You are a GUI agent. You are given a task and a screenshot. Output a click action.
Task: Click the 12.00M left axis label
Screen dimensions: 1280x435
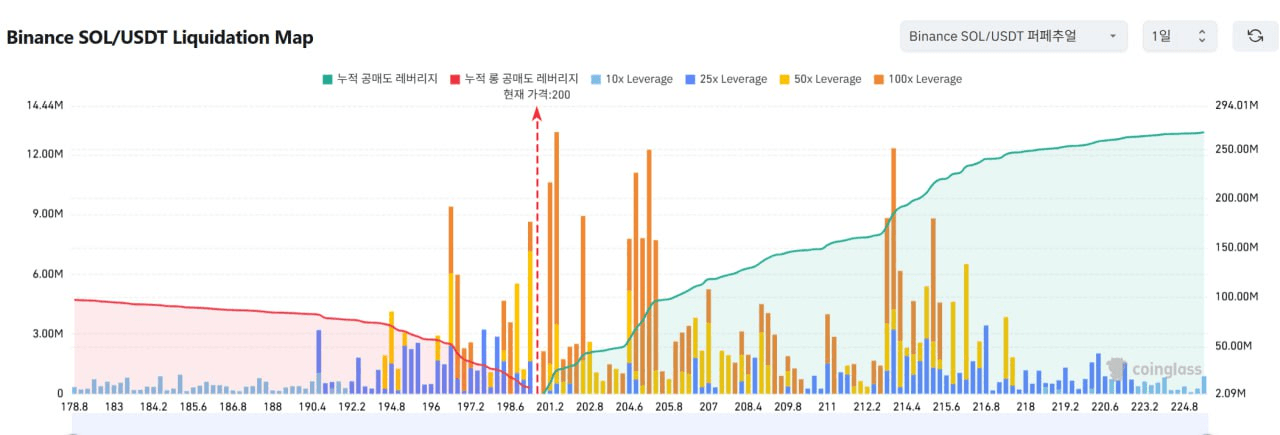(47, 154)
